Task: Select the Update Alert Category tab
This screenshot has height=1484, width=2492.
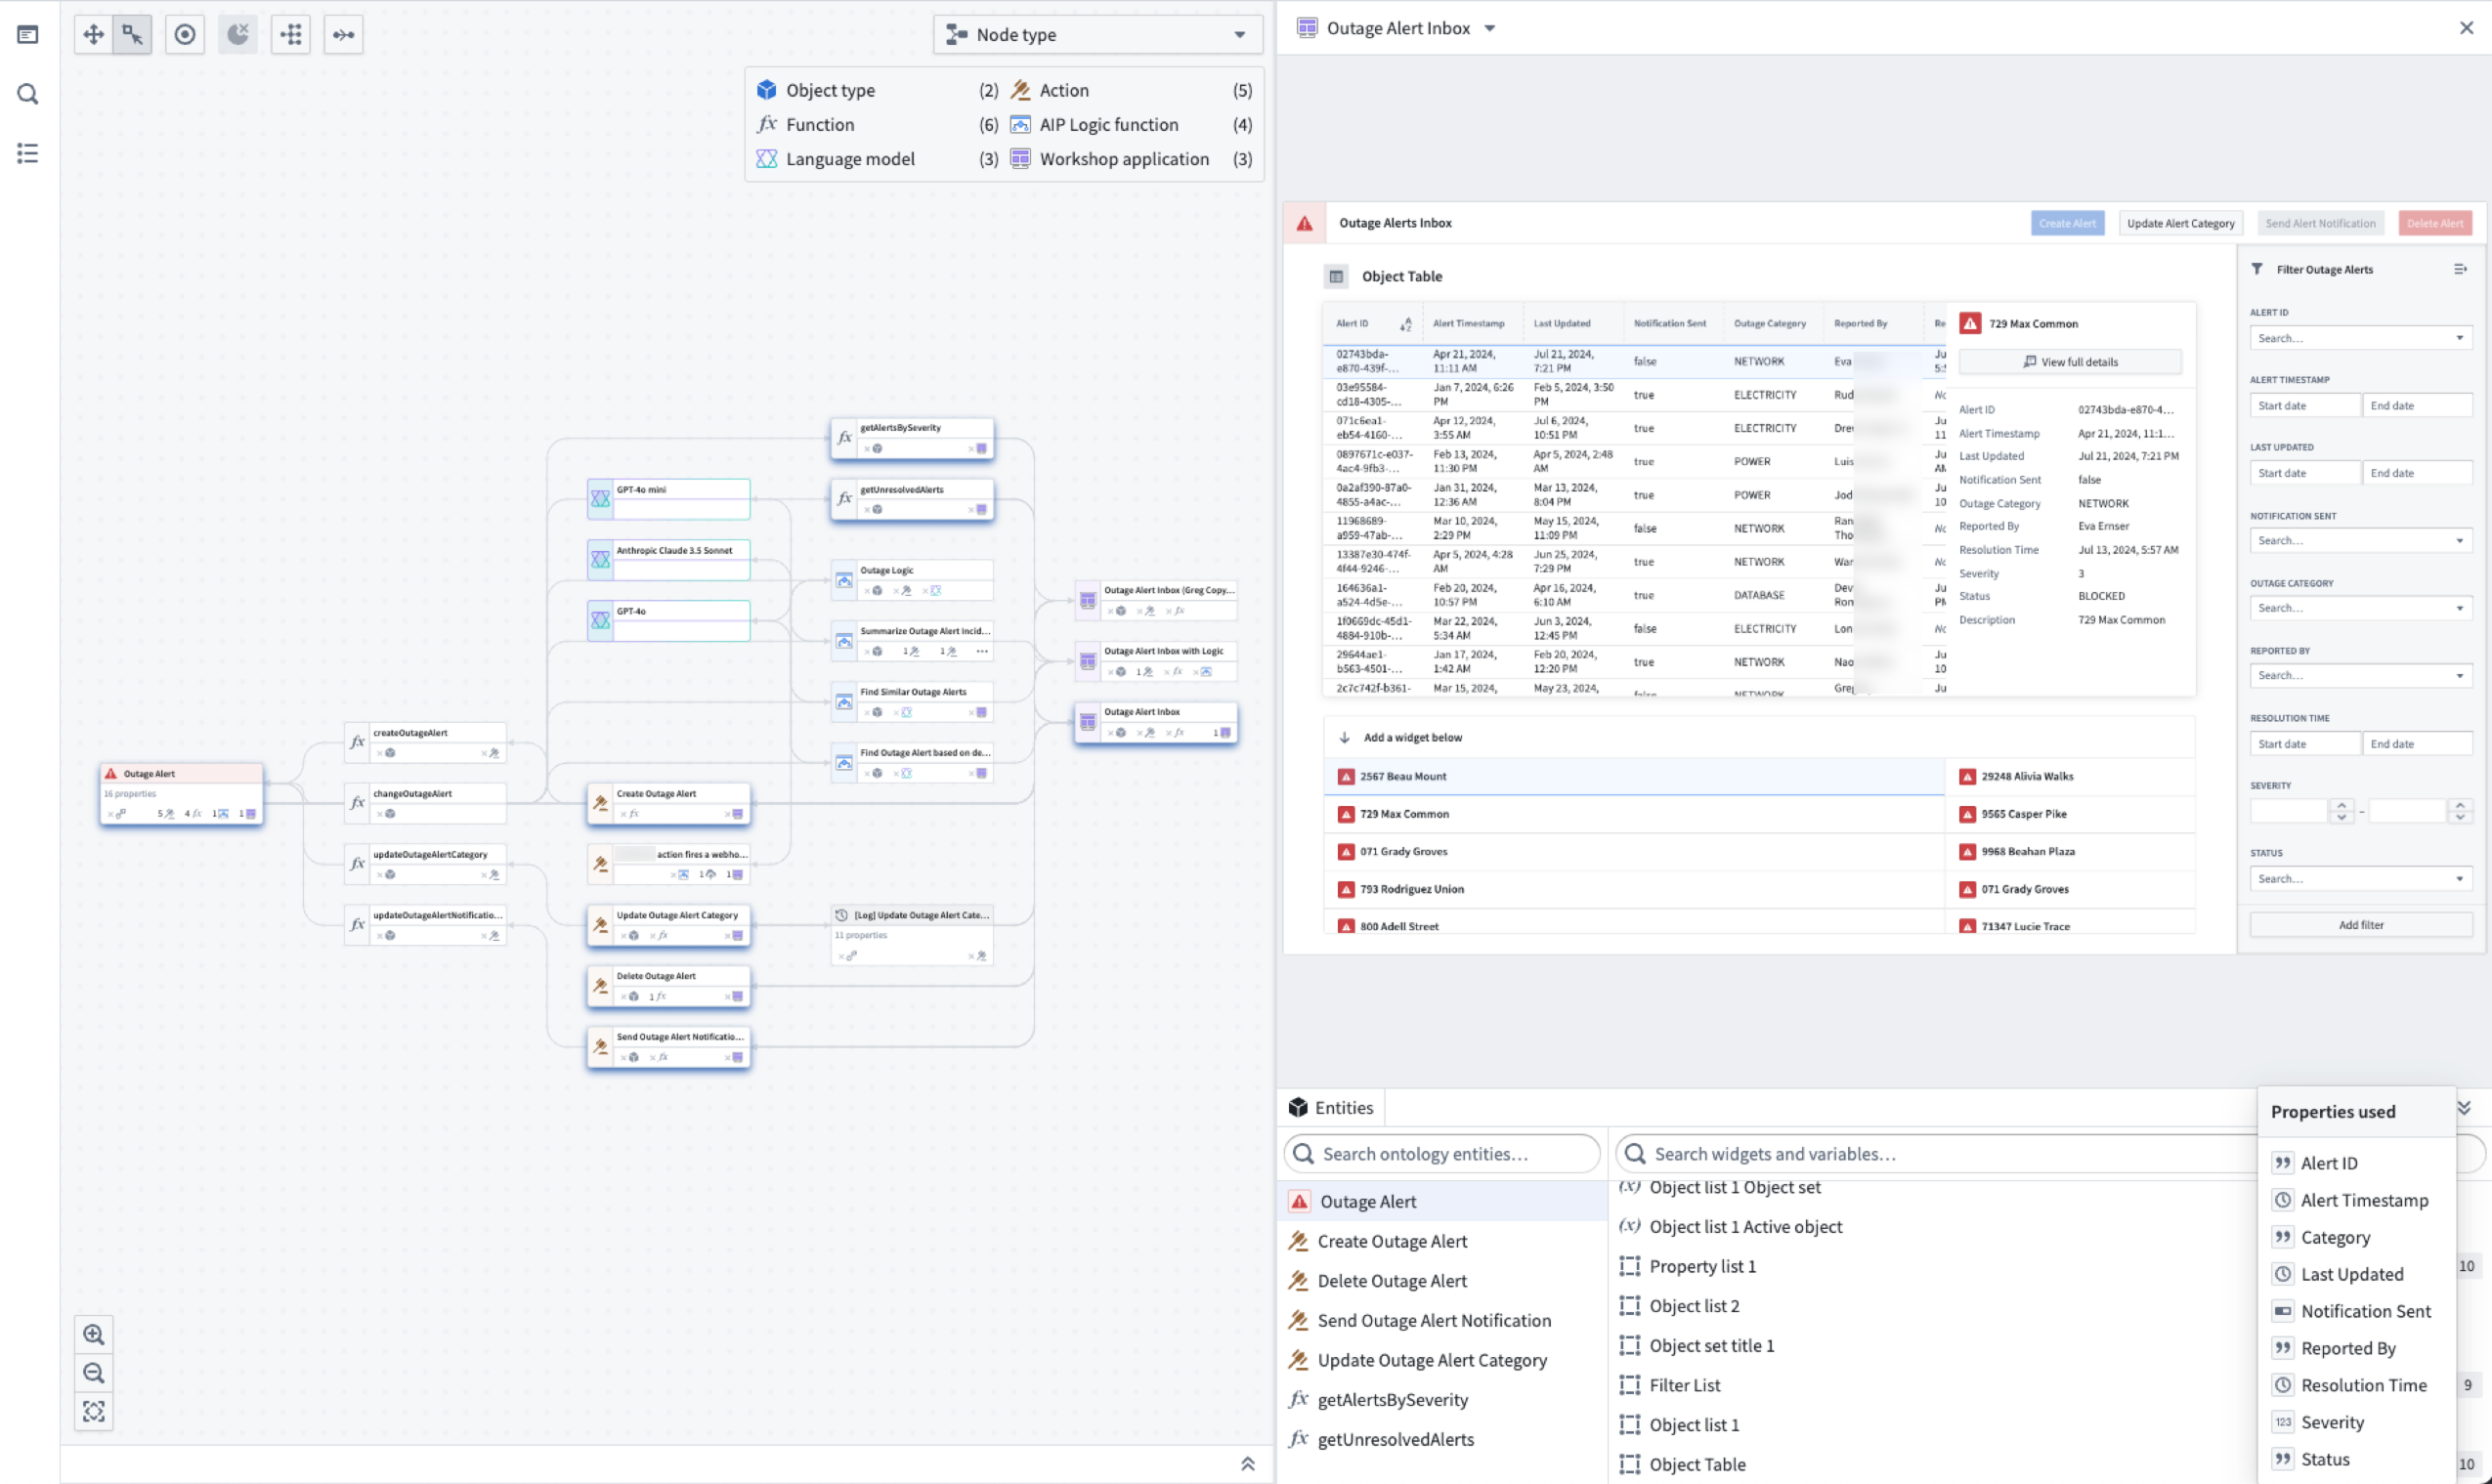Action: tap(2179, 223)
